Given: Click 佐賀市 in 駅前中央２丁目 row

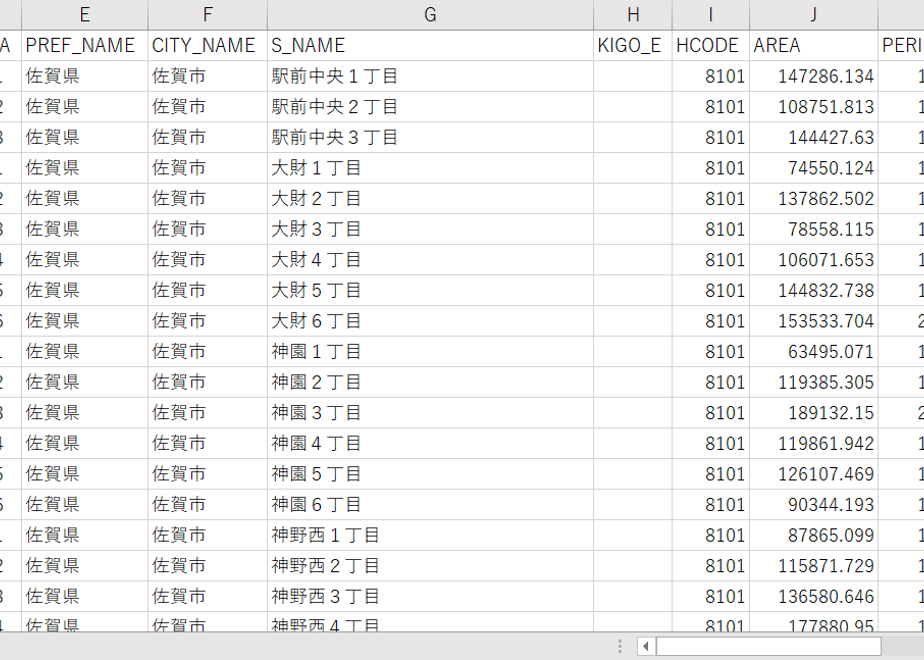Looking at the screenshot, I should click(207, 107).
